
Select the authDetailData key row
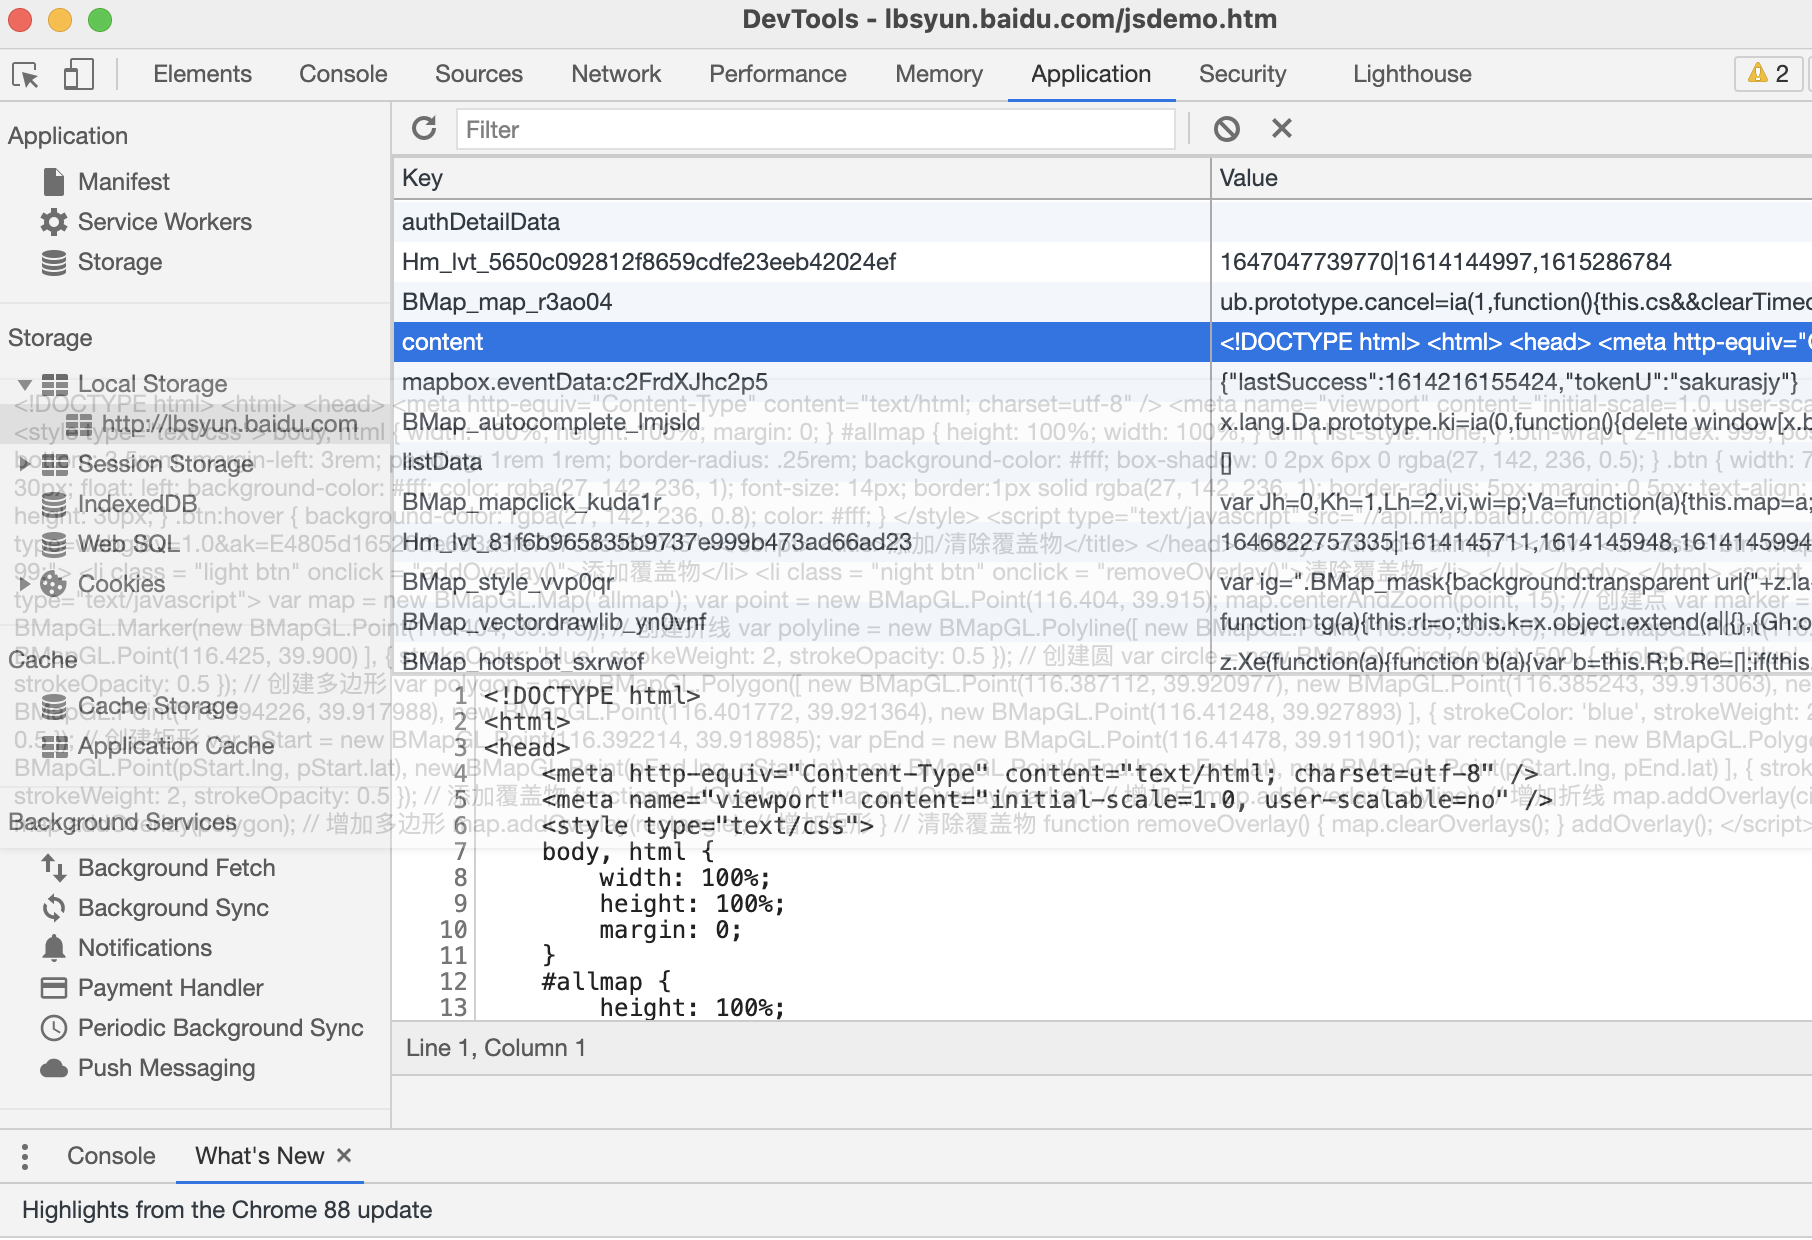coord(800,222)
